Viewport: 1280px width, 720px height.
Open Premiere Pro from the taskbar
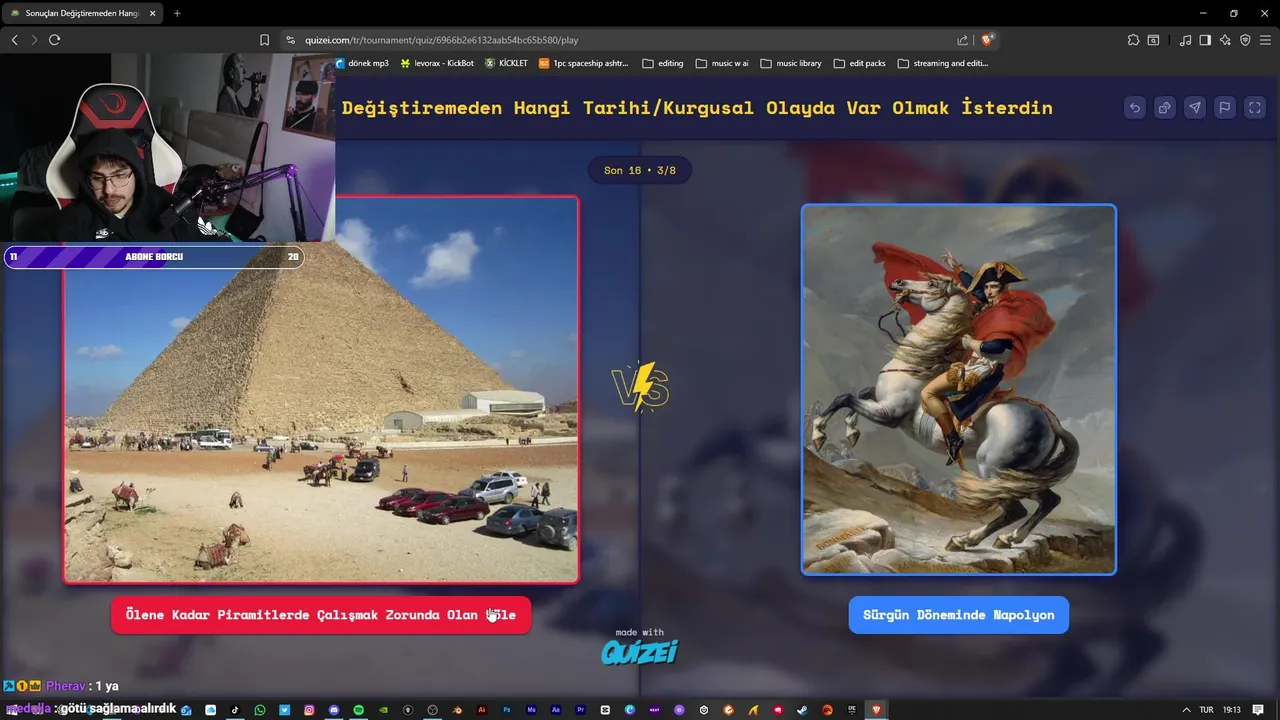580,710
